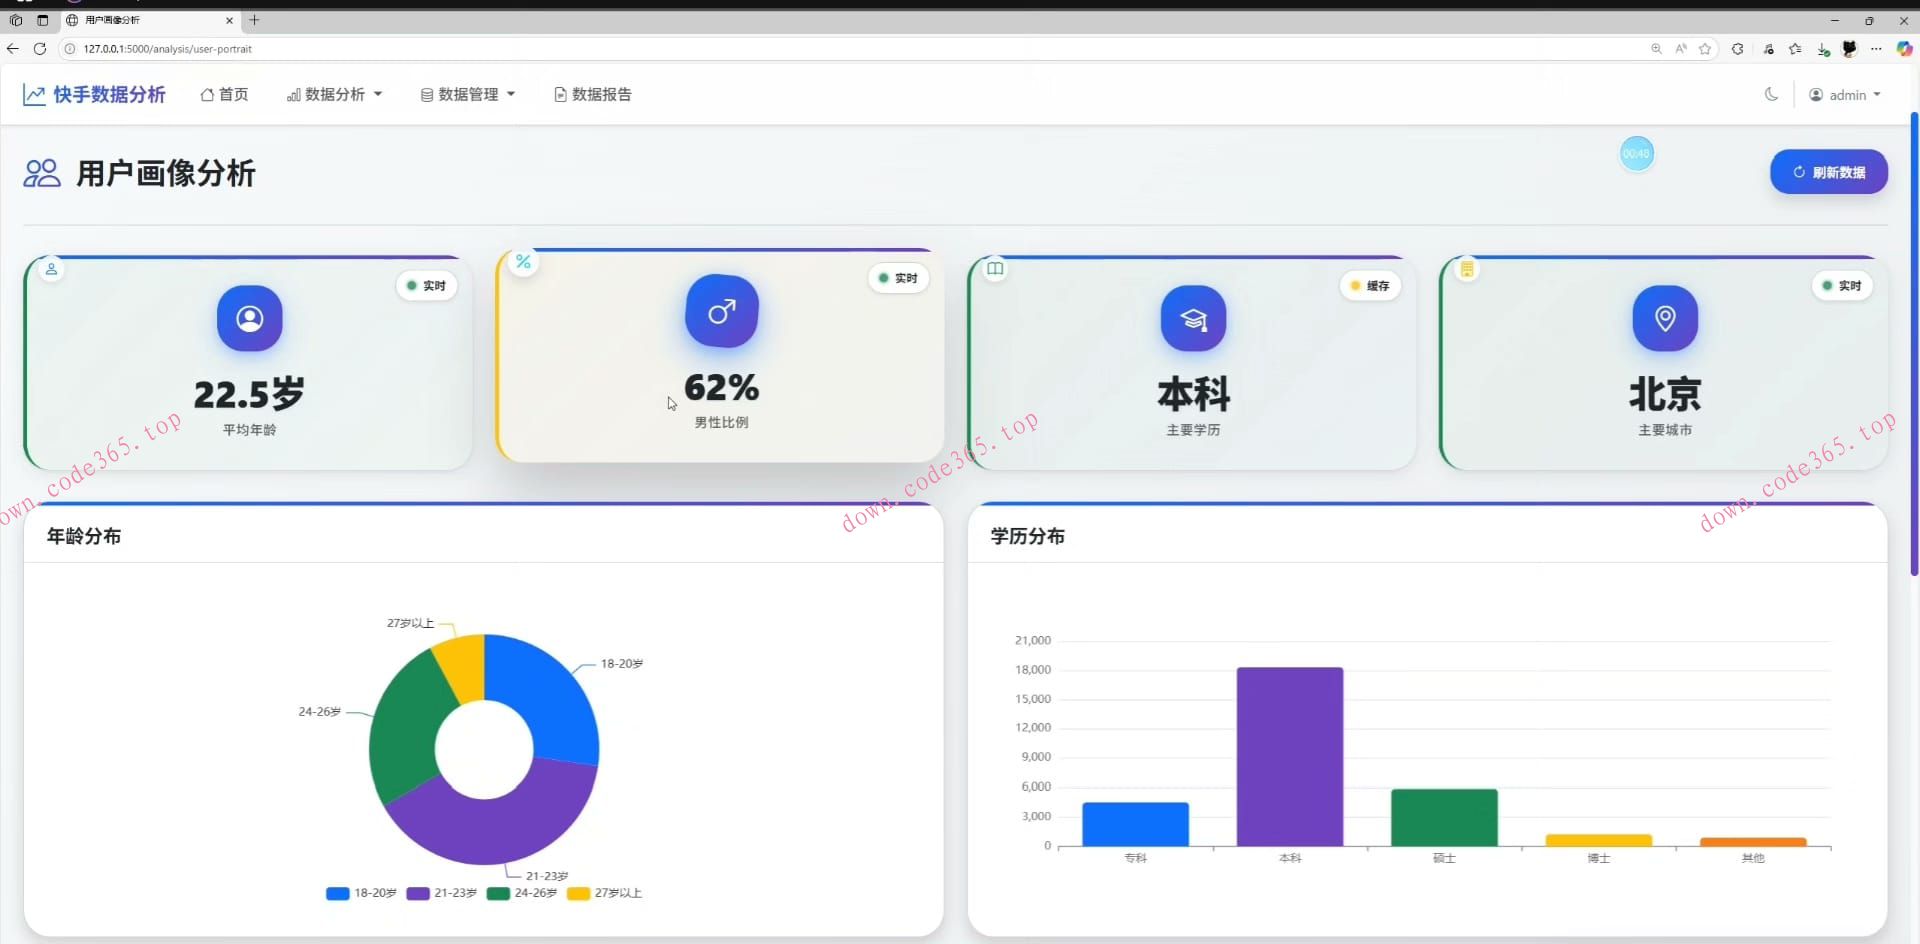Open the admin user account dropdown
Viewport: 1920px width, 944px height.
click(x=1845, y=95)
